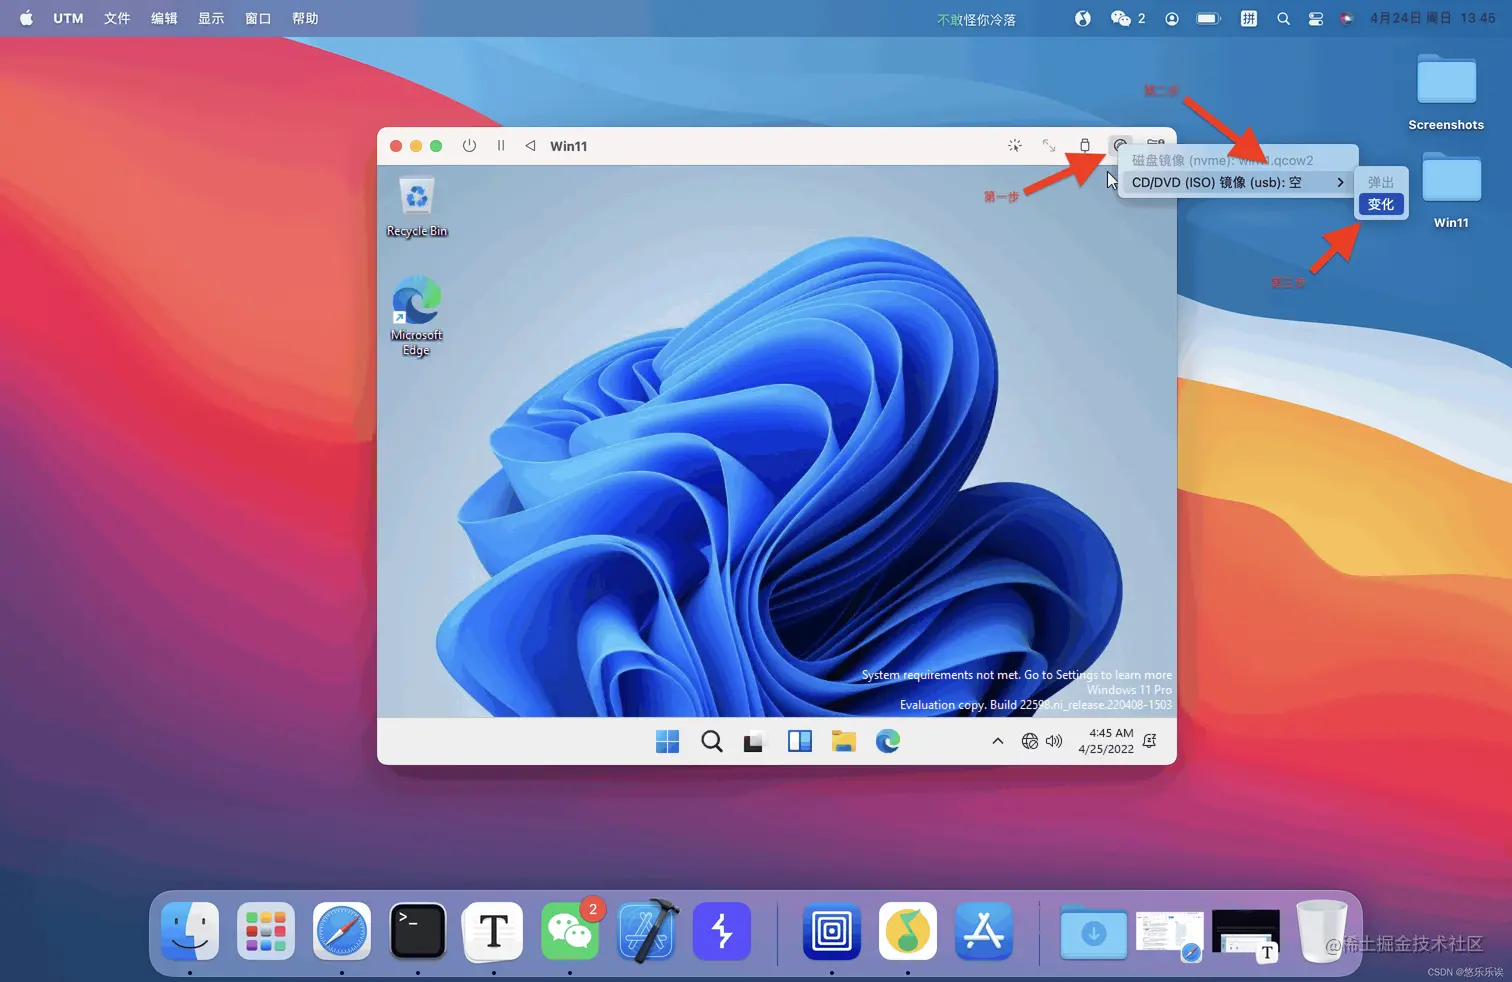Image resolution: width=1512 pixels, height=982 pixels.
Task: Click the resize display arrows icon
Action: (1049, 146)
